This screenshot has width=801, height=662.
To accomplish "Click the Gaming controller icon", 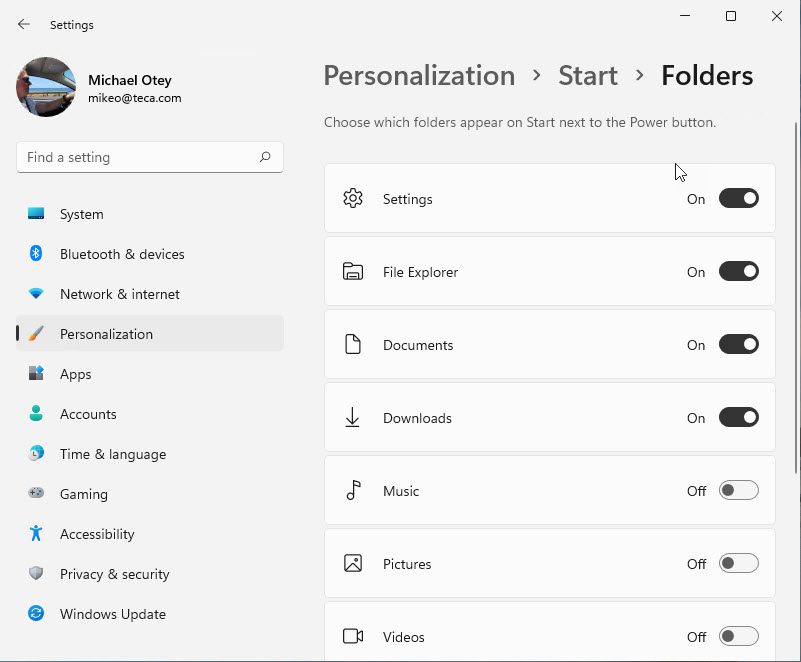I will pos(36,493).
